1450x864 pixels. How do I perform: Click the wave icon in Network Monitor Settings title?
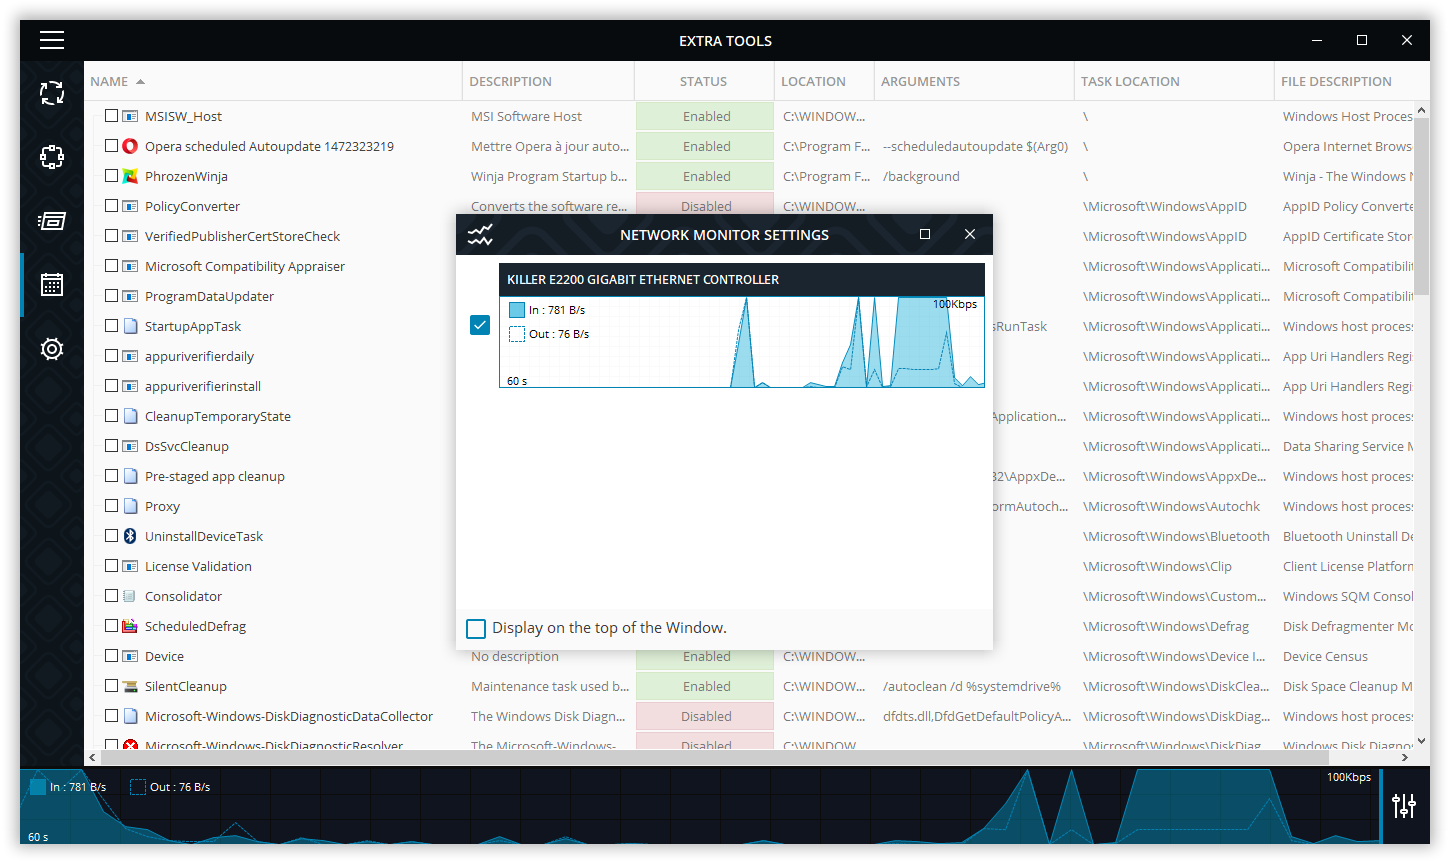coord(480,235)
